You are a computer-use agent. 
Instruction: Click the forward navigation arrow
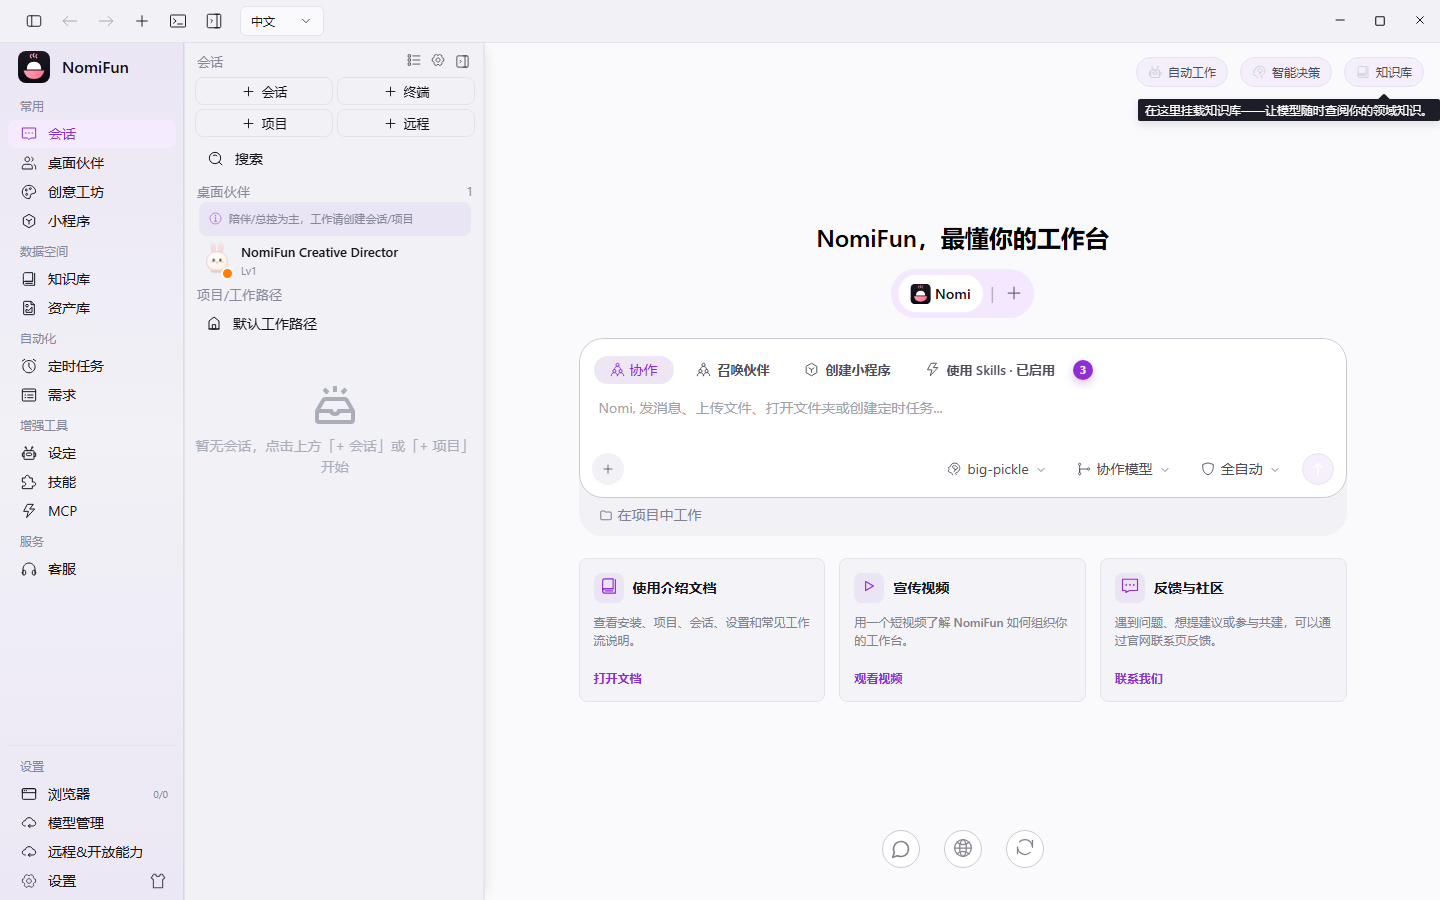(106, 21)
